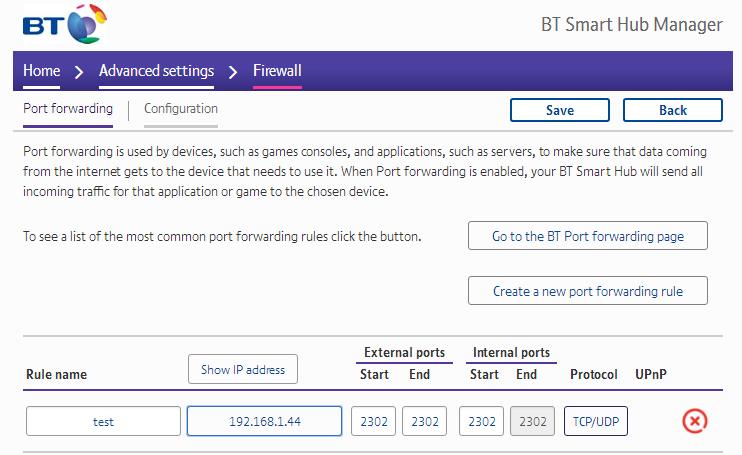
Task: Select Firewall in navigation bar
Action: click(x=277, y=71)
